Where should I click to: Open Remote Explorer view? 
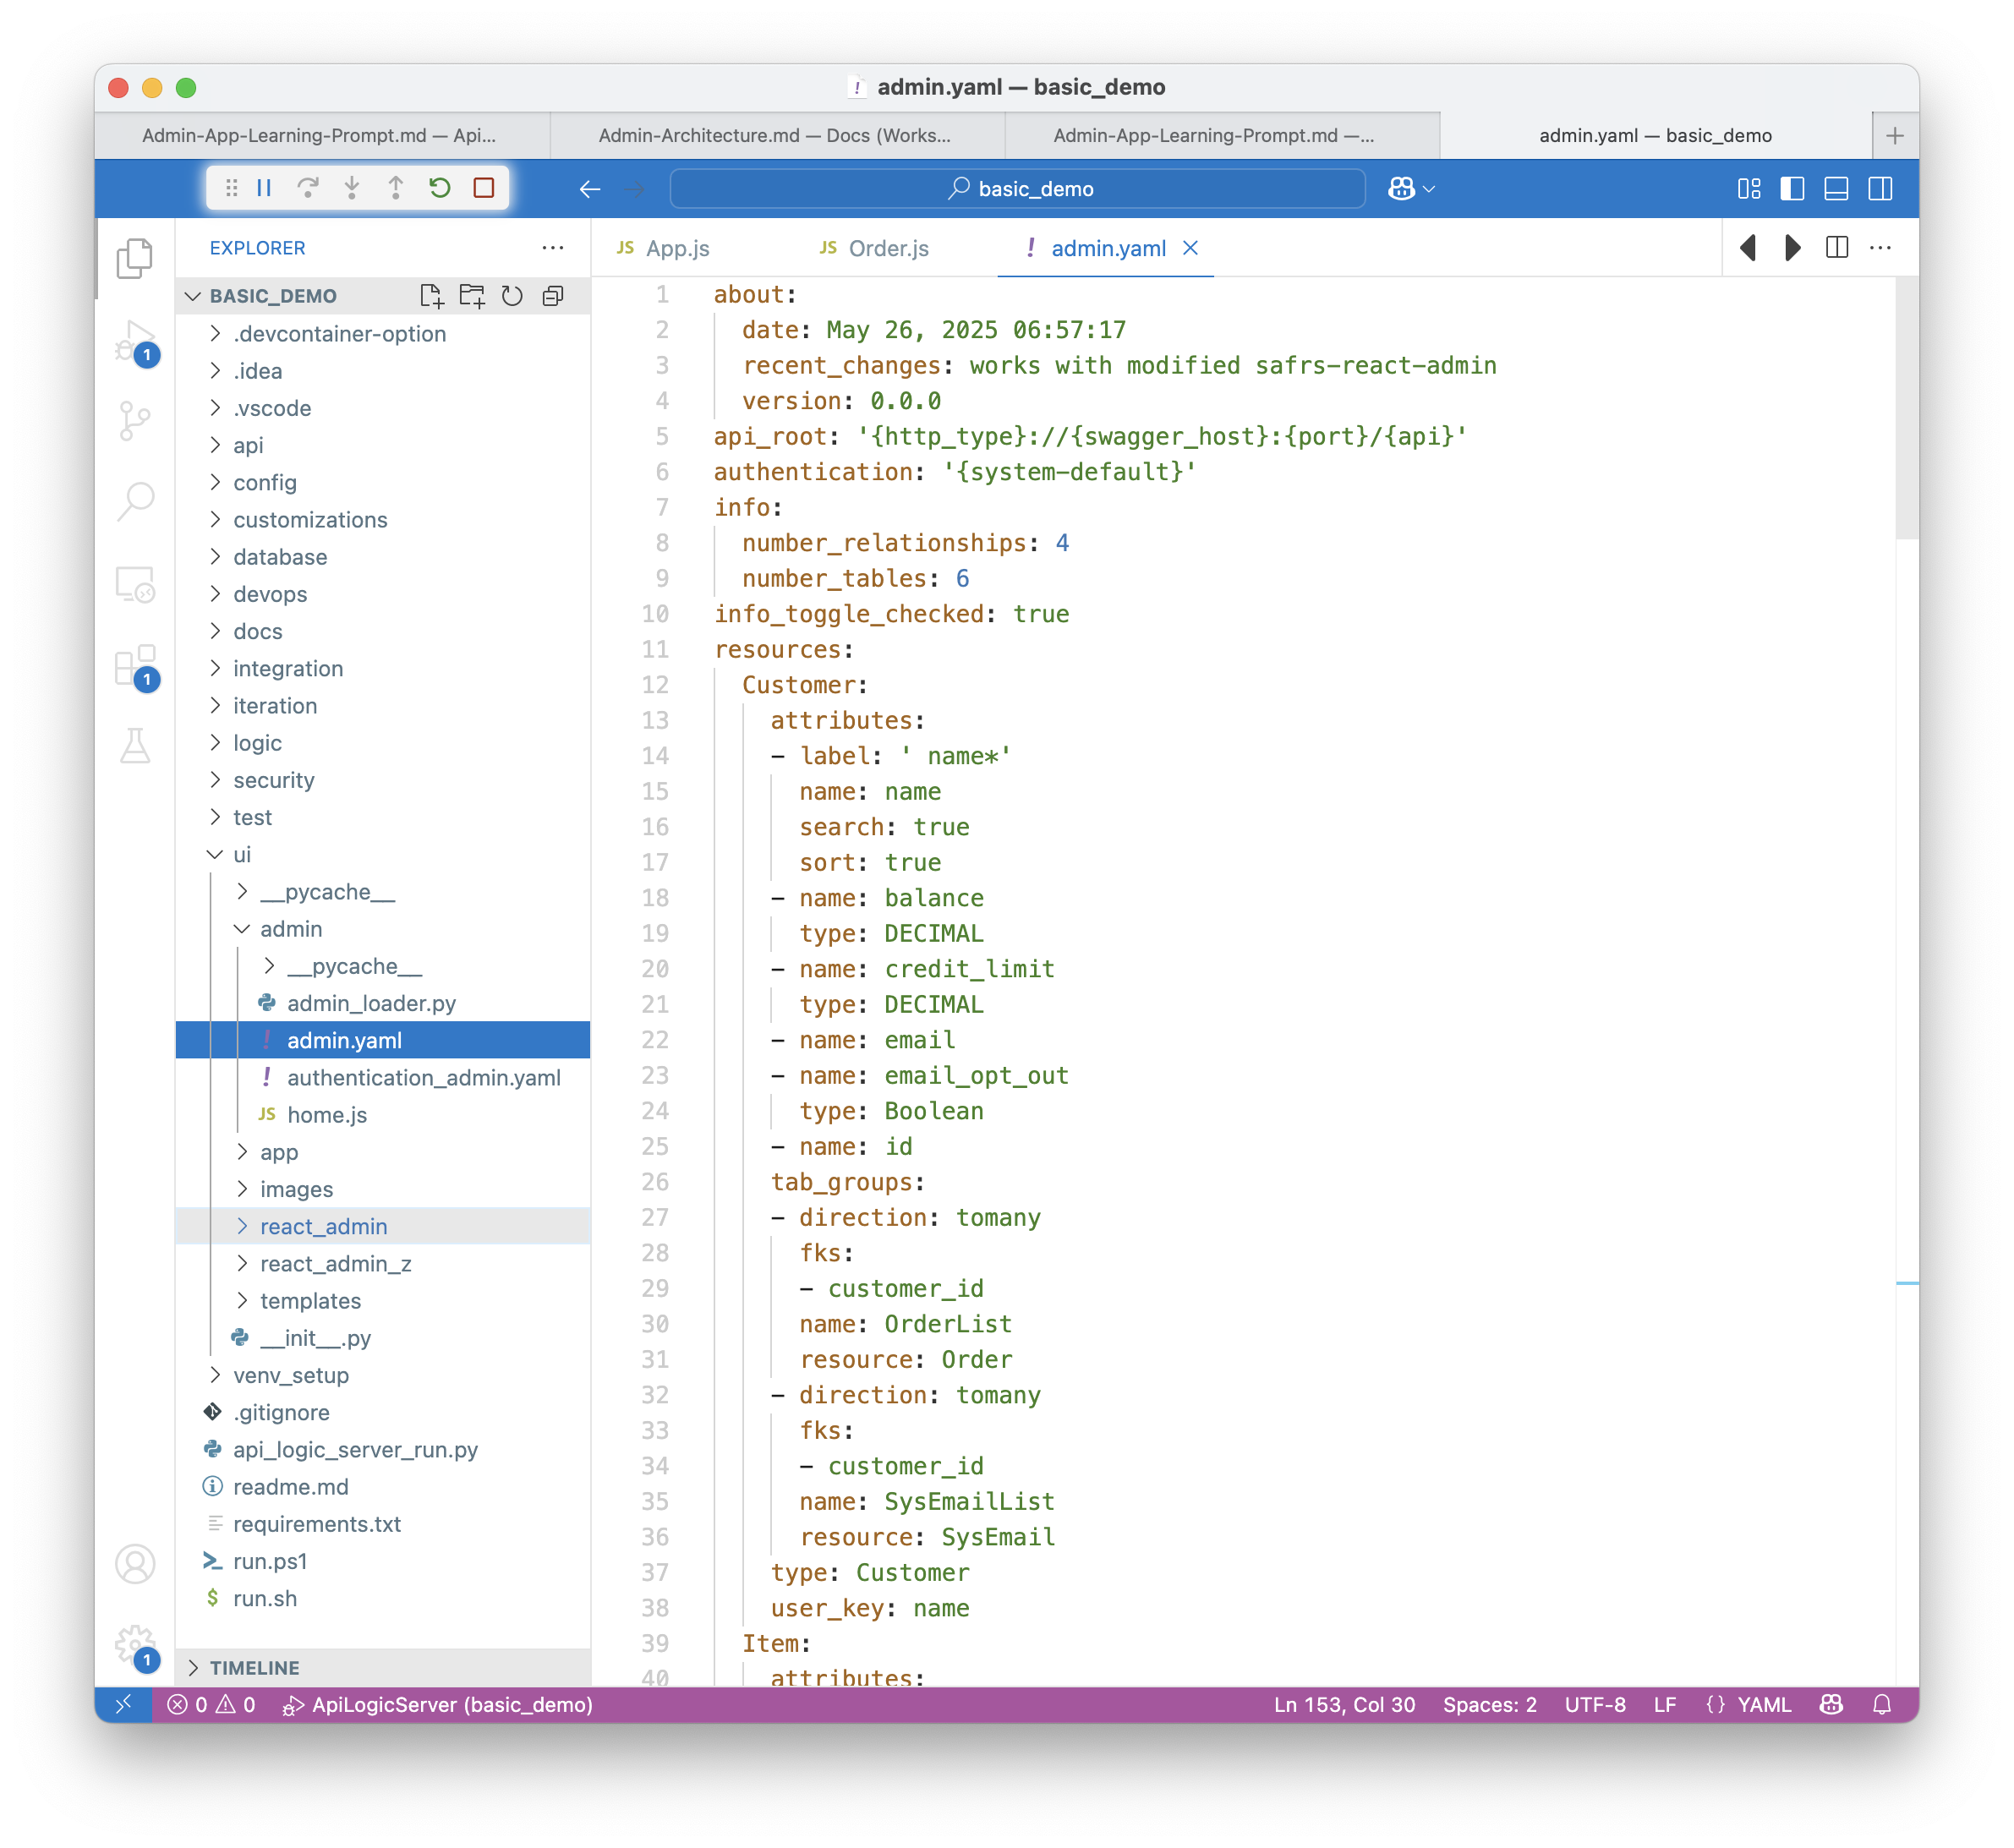coord(135,584)
